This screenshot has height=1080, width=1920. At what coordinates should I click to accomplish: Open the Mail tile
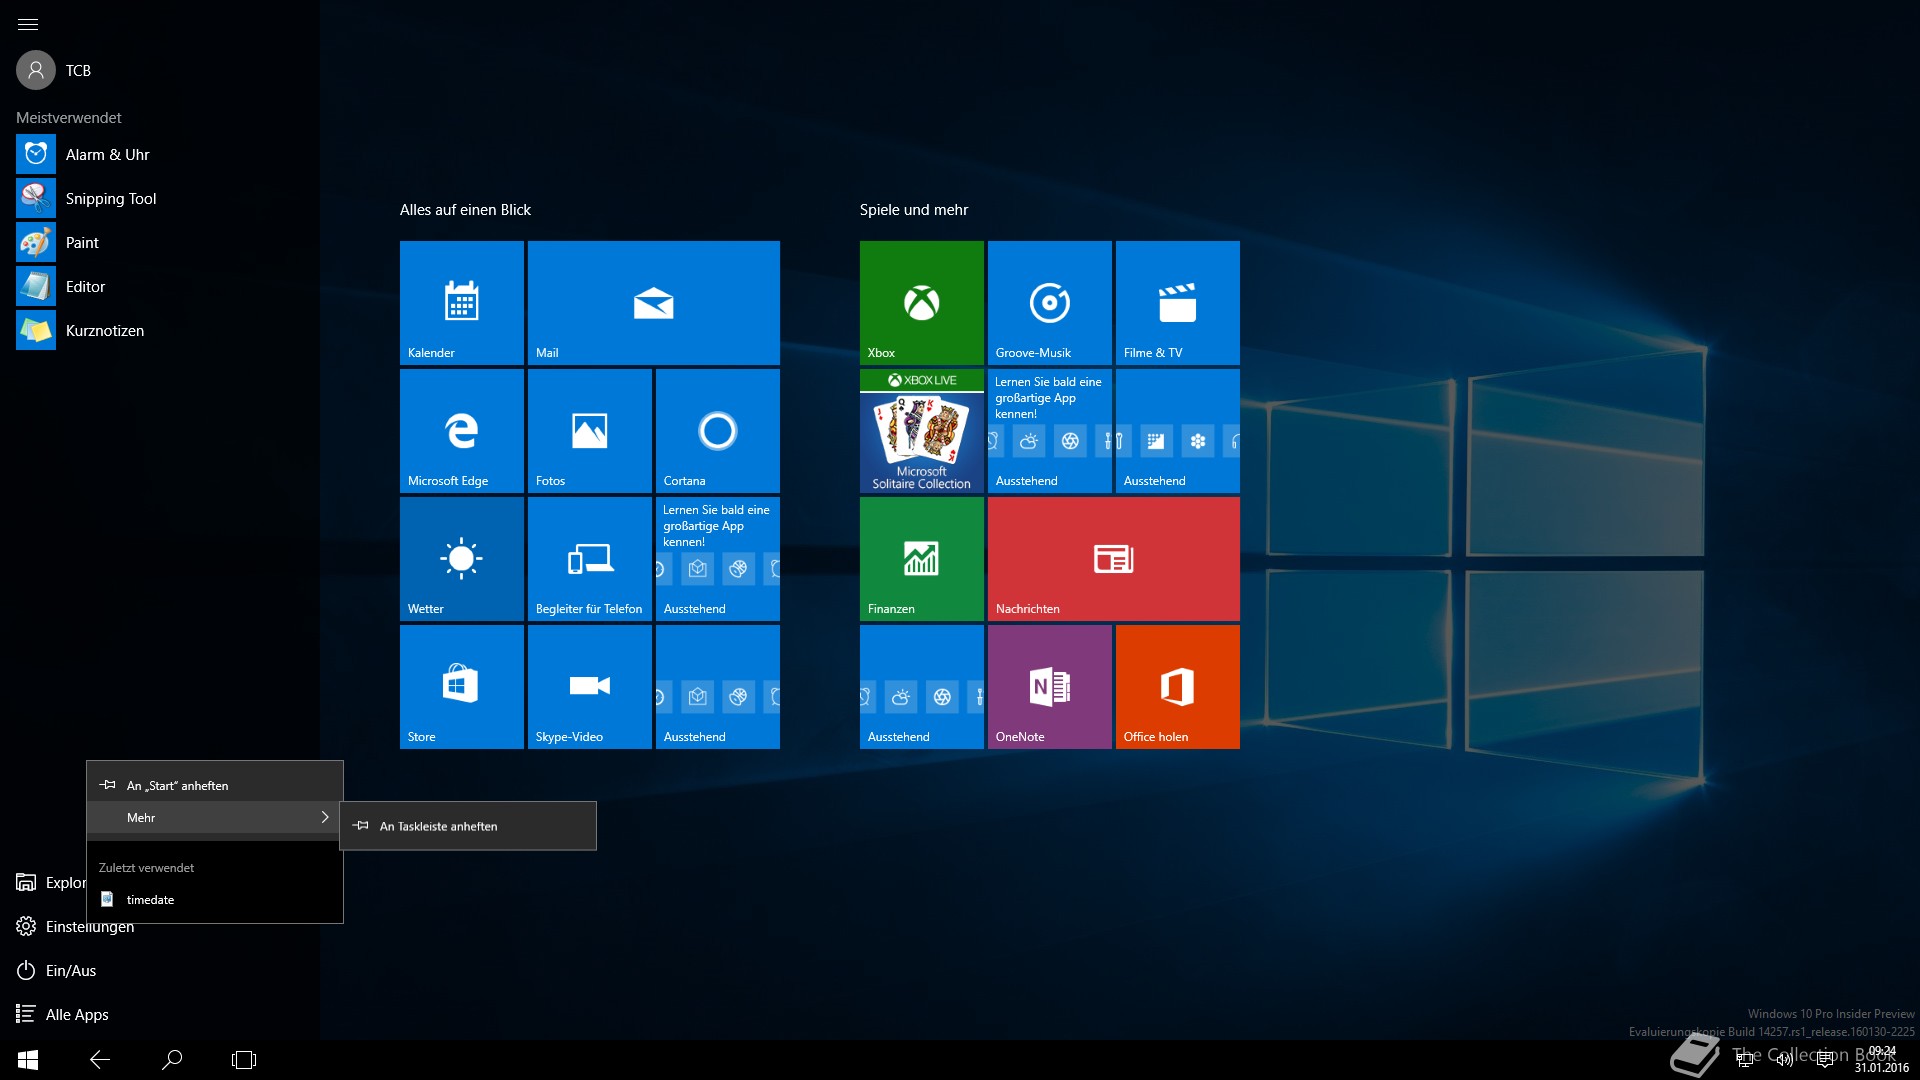[x=654, y=303]
